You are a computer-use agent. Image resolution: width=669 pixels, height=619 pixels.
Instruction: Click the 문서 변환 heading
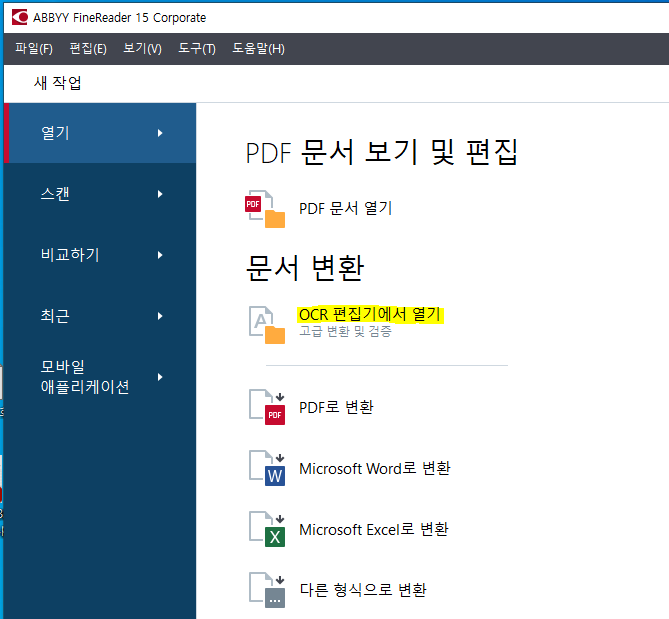pyautogui.click(x=305, y=268)
